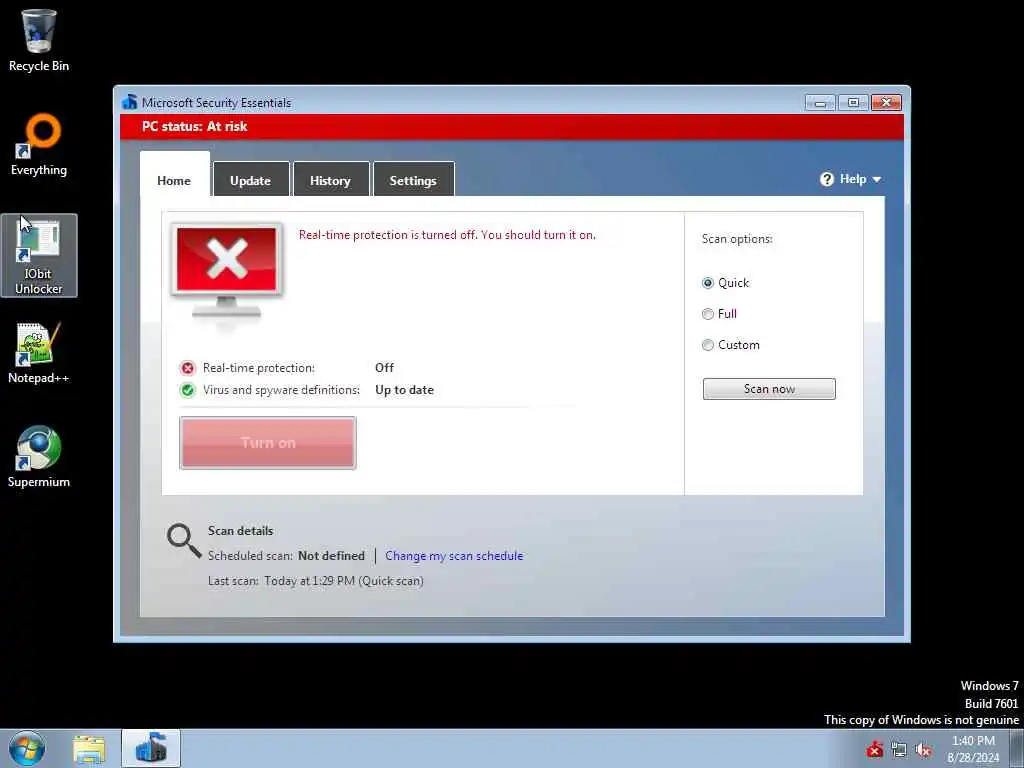Switch to the Update tab
The width and height of the screenshot is (1024, 768).
[x=251, y=180]
